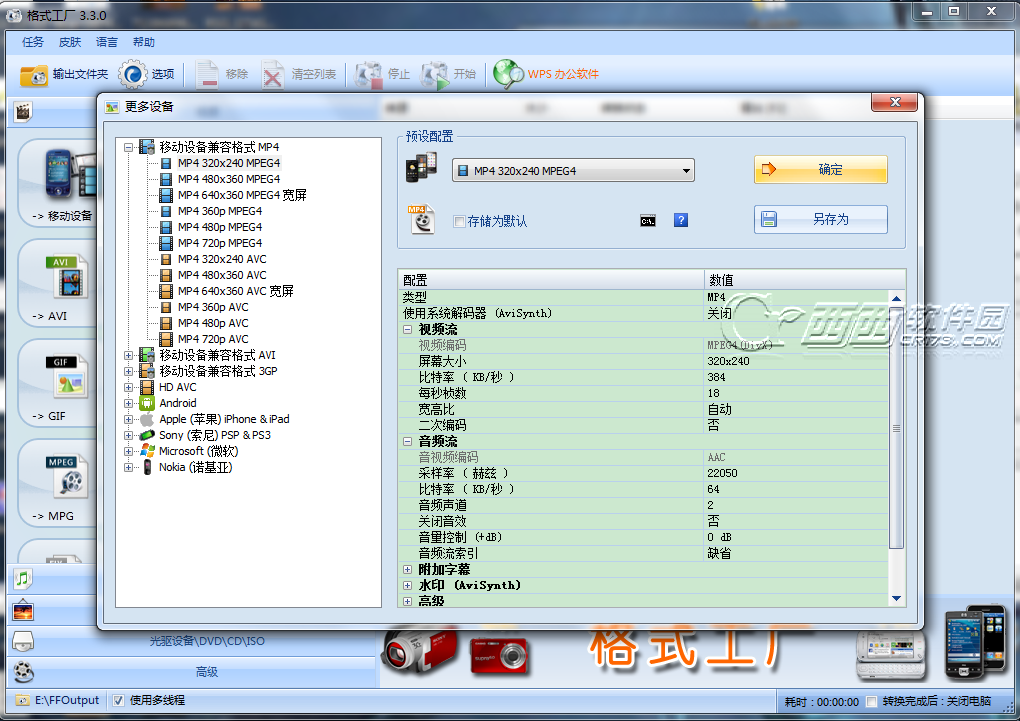This screenshot has width=1020, height=721.
Task: Expand the 移动设备兼容格式 AVI node
Action: click(x=128, y=356)
